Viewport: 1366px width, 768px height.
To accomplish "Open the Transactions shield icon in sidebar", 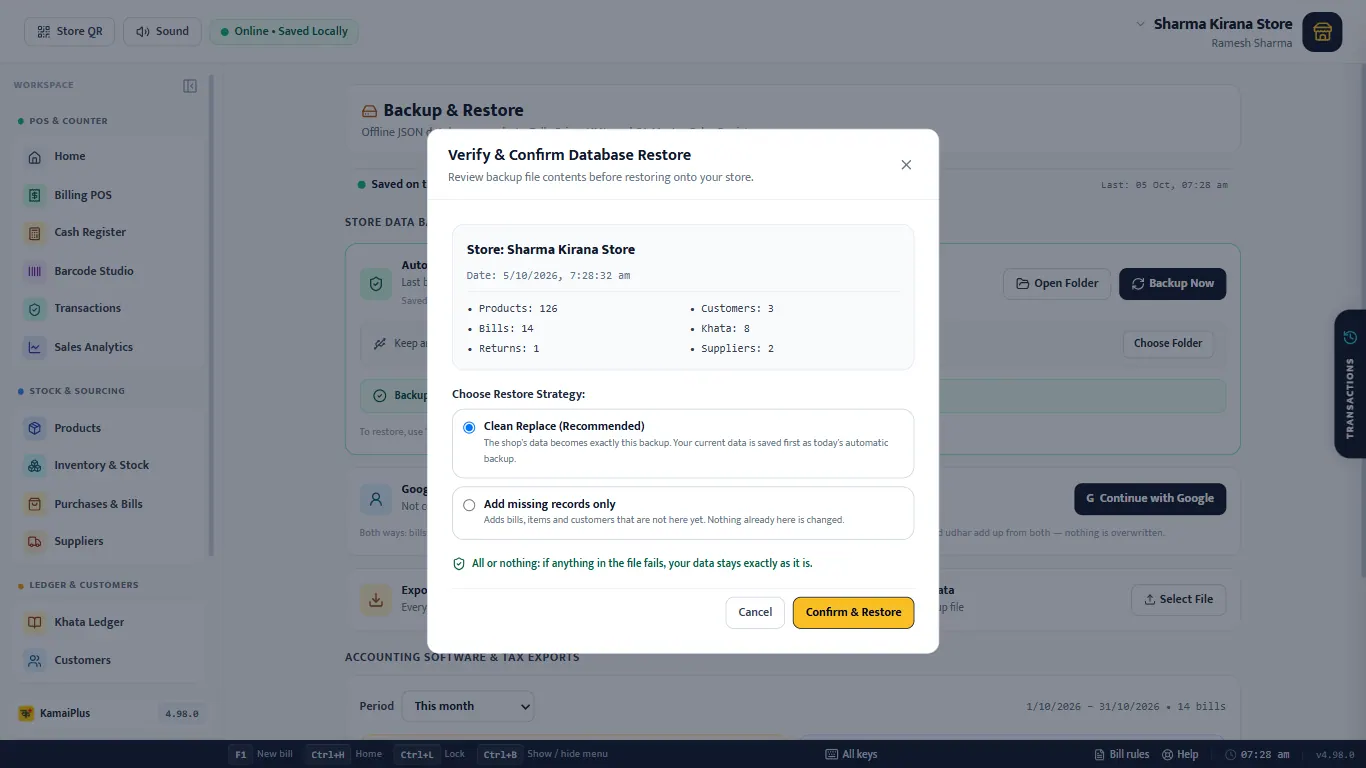I will coord(35,309).
